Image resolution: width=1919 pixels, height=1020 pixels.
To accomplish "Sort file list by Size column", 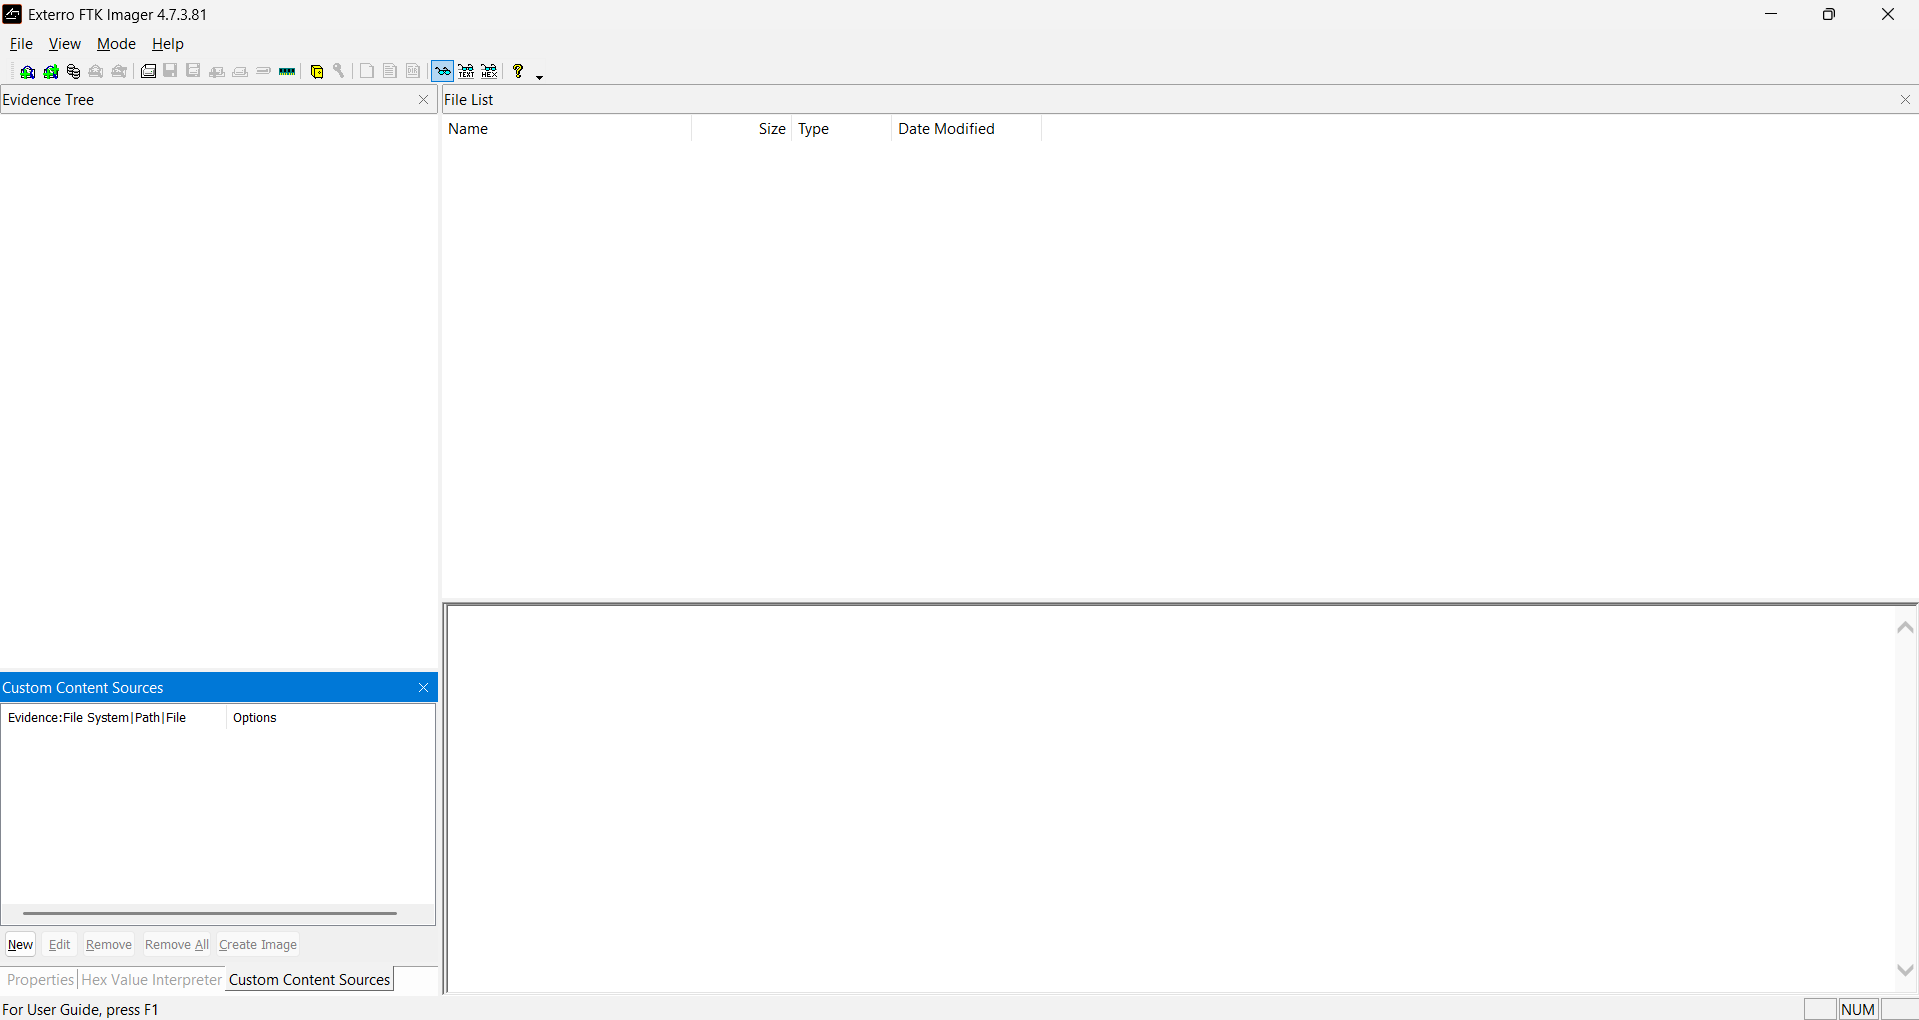I will [742, 129].
